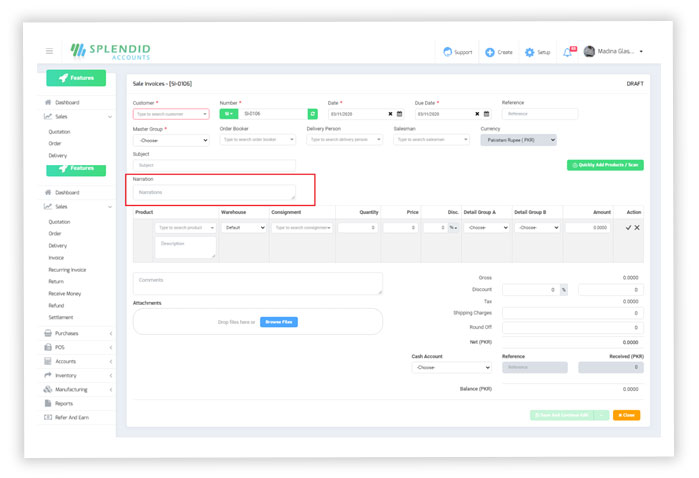
Task: Open the Consignment search dropdown
Action: 302,228
